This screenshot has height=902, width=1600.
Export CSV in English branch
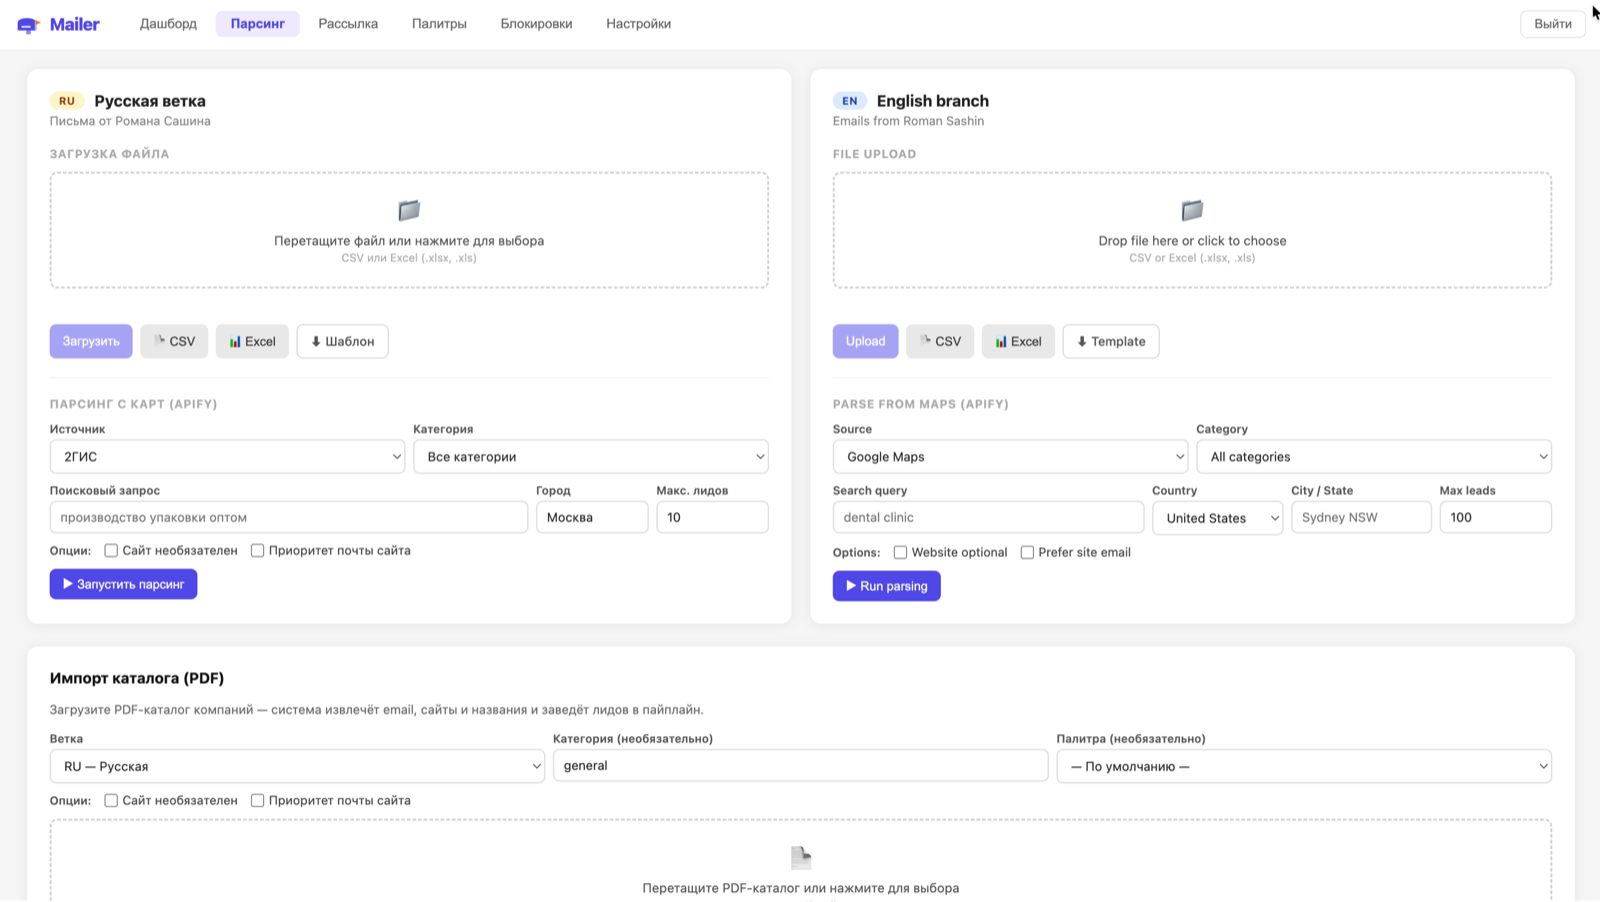click(940, 341)
